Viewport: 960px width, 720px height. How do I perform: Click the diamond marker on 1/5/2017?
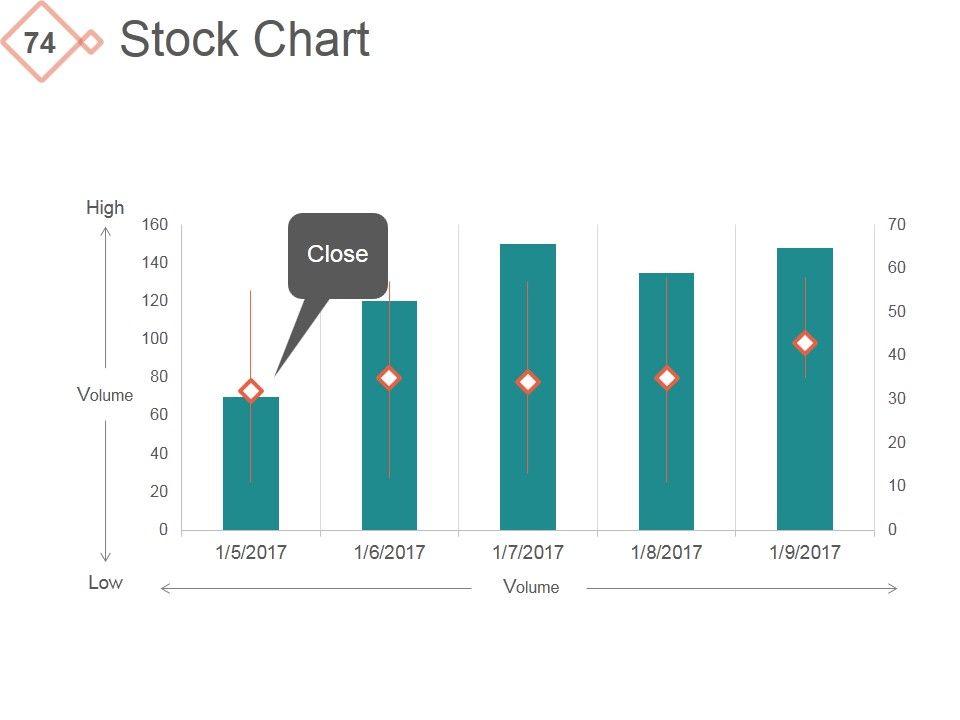[x=251, y=391]
